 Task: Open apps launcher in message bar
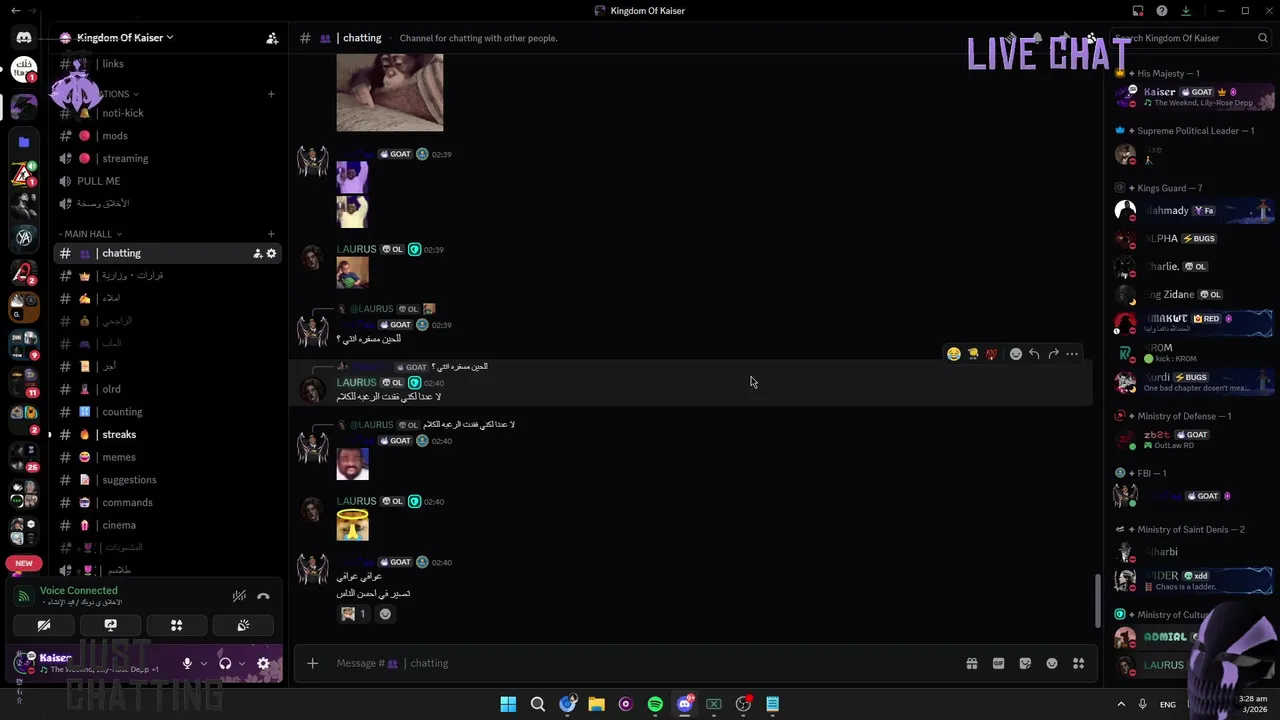[x=1079, y=663]
